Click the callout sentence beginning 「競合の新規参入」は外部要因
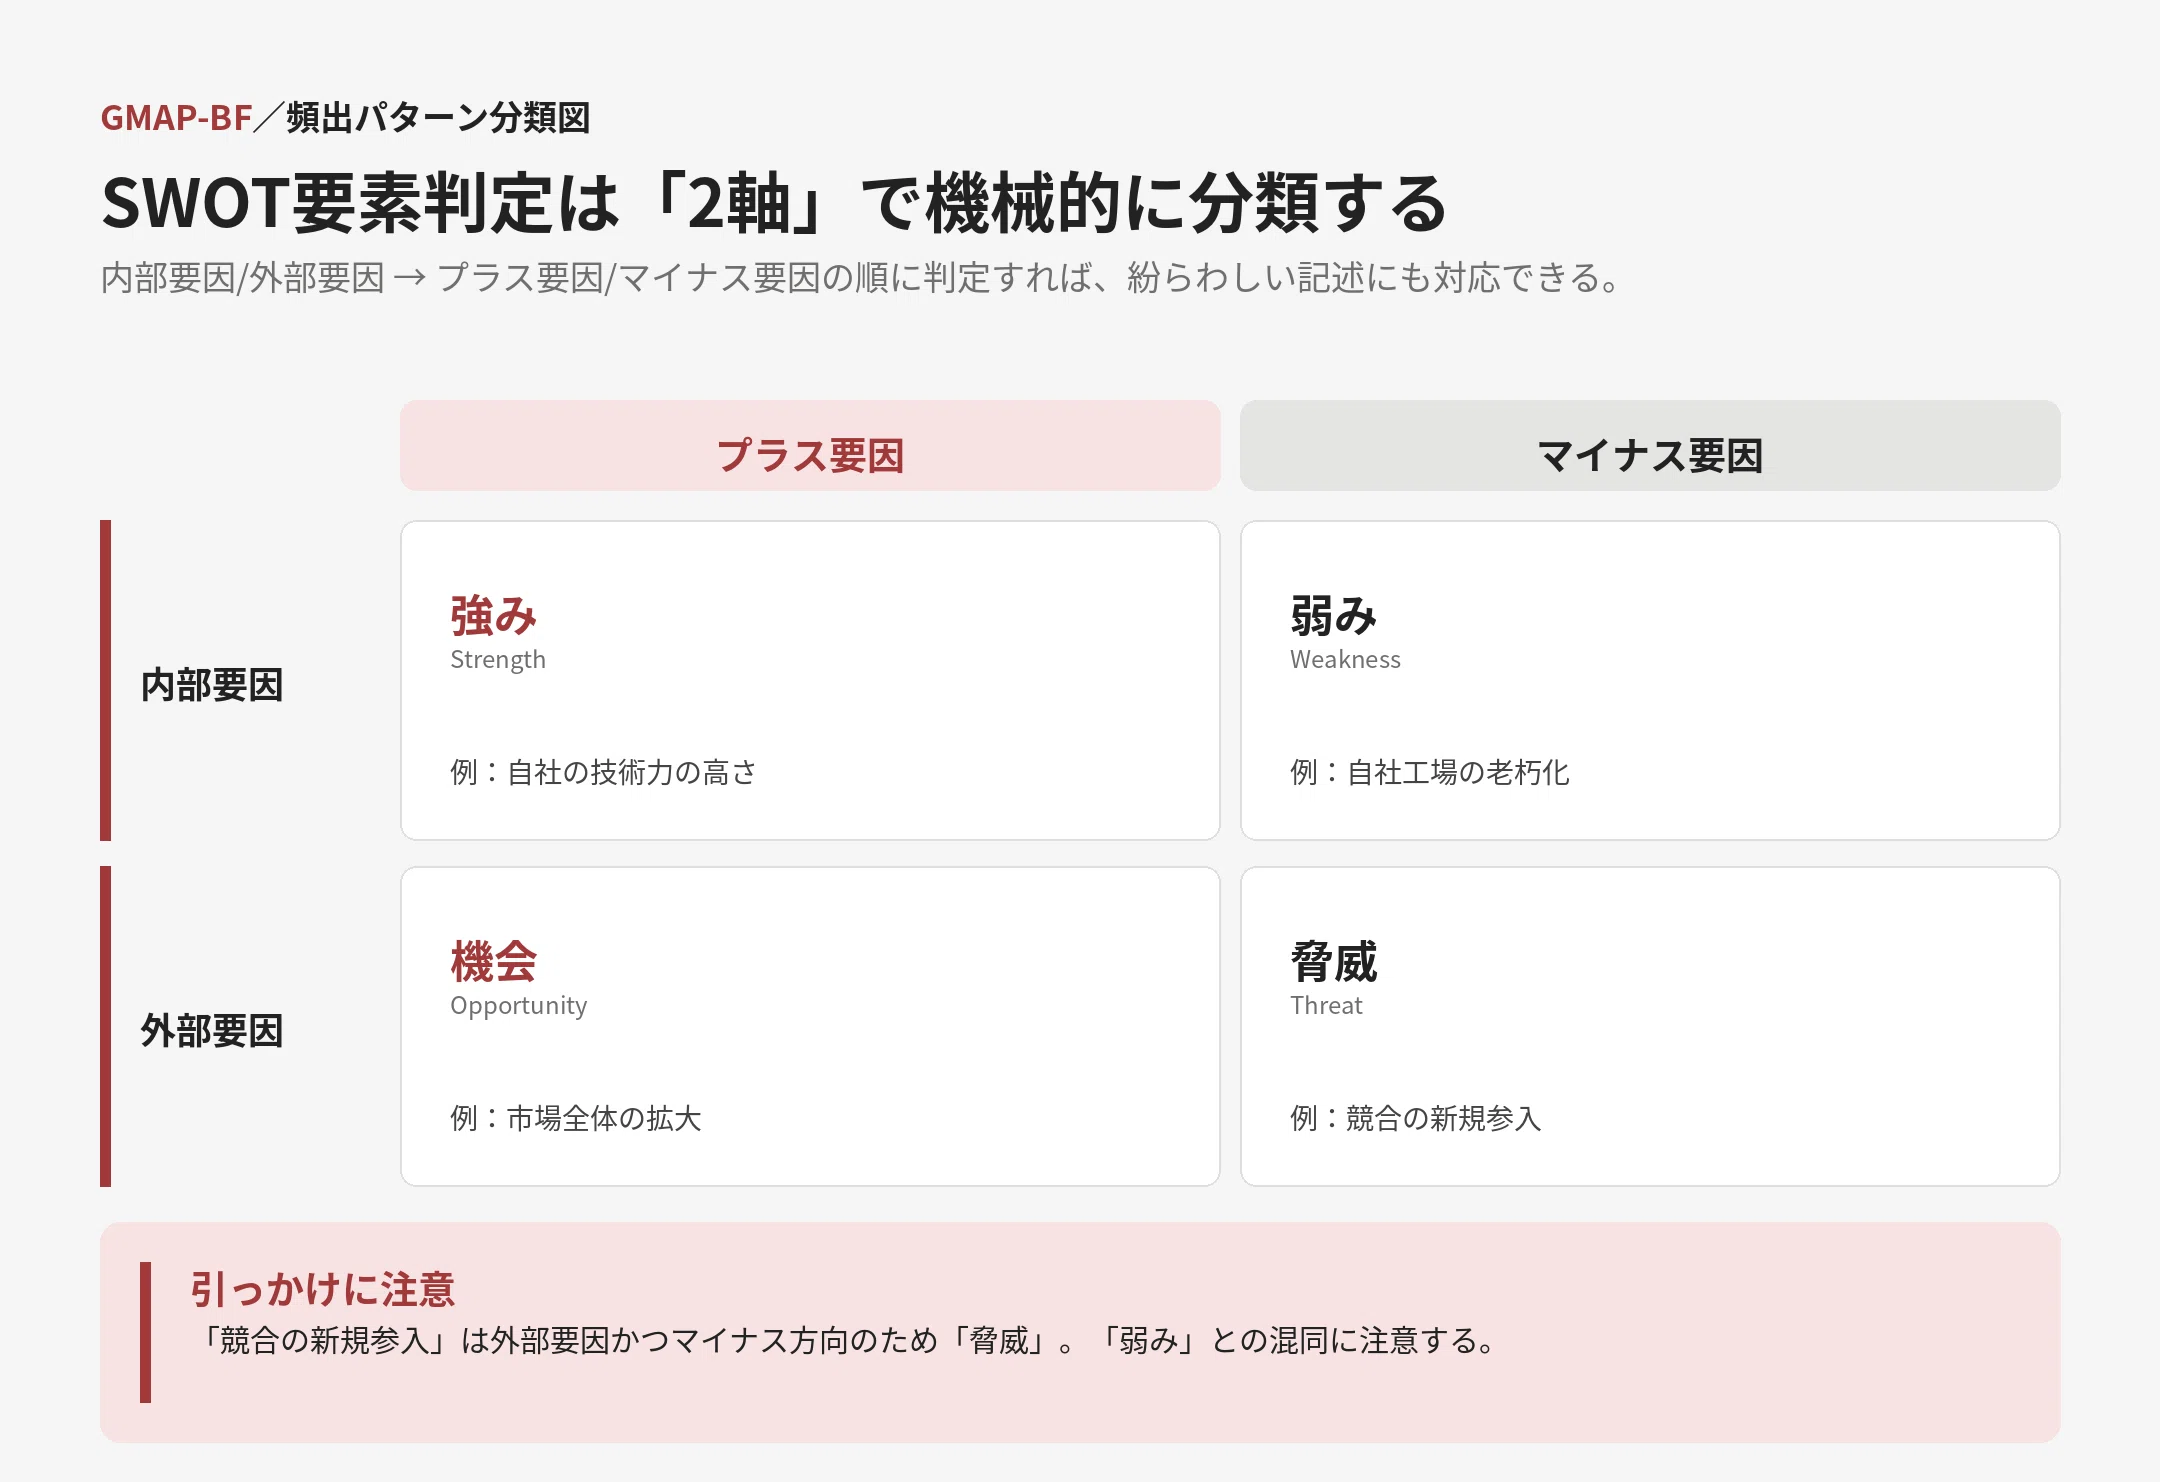 [x=847, y=1340]
